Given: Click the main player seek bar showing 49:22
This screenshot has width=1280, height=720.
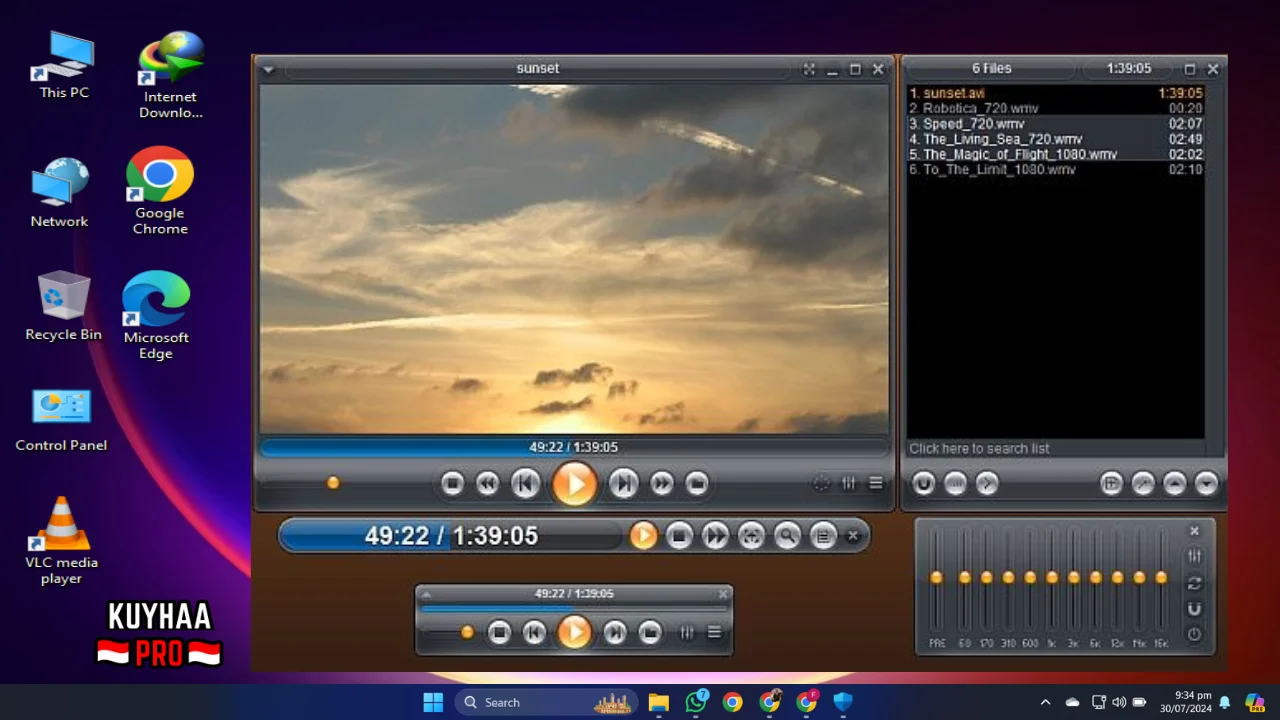Looking at the screenshot, I should 574,447.
